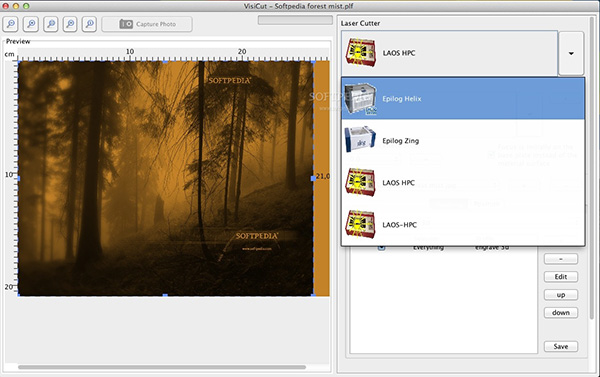
Task: Click the minus button above Edit
Action: point(561,259)
